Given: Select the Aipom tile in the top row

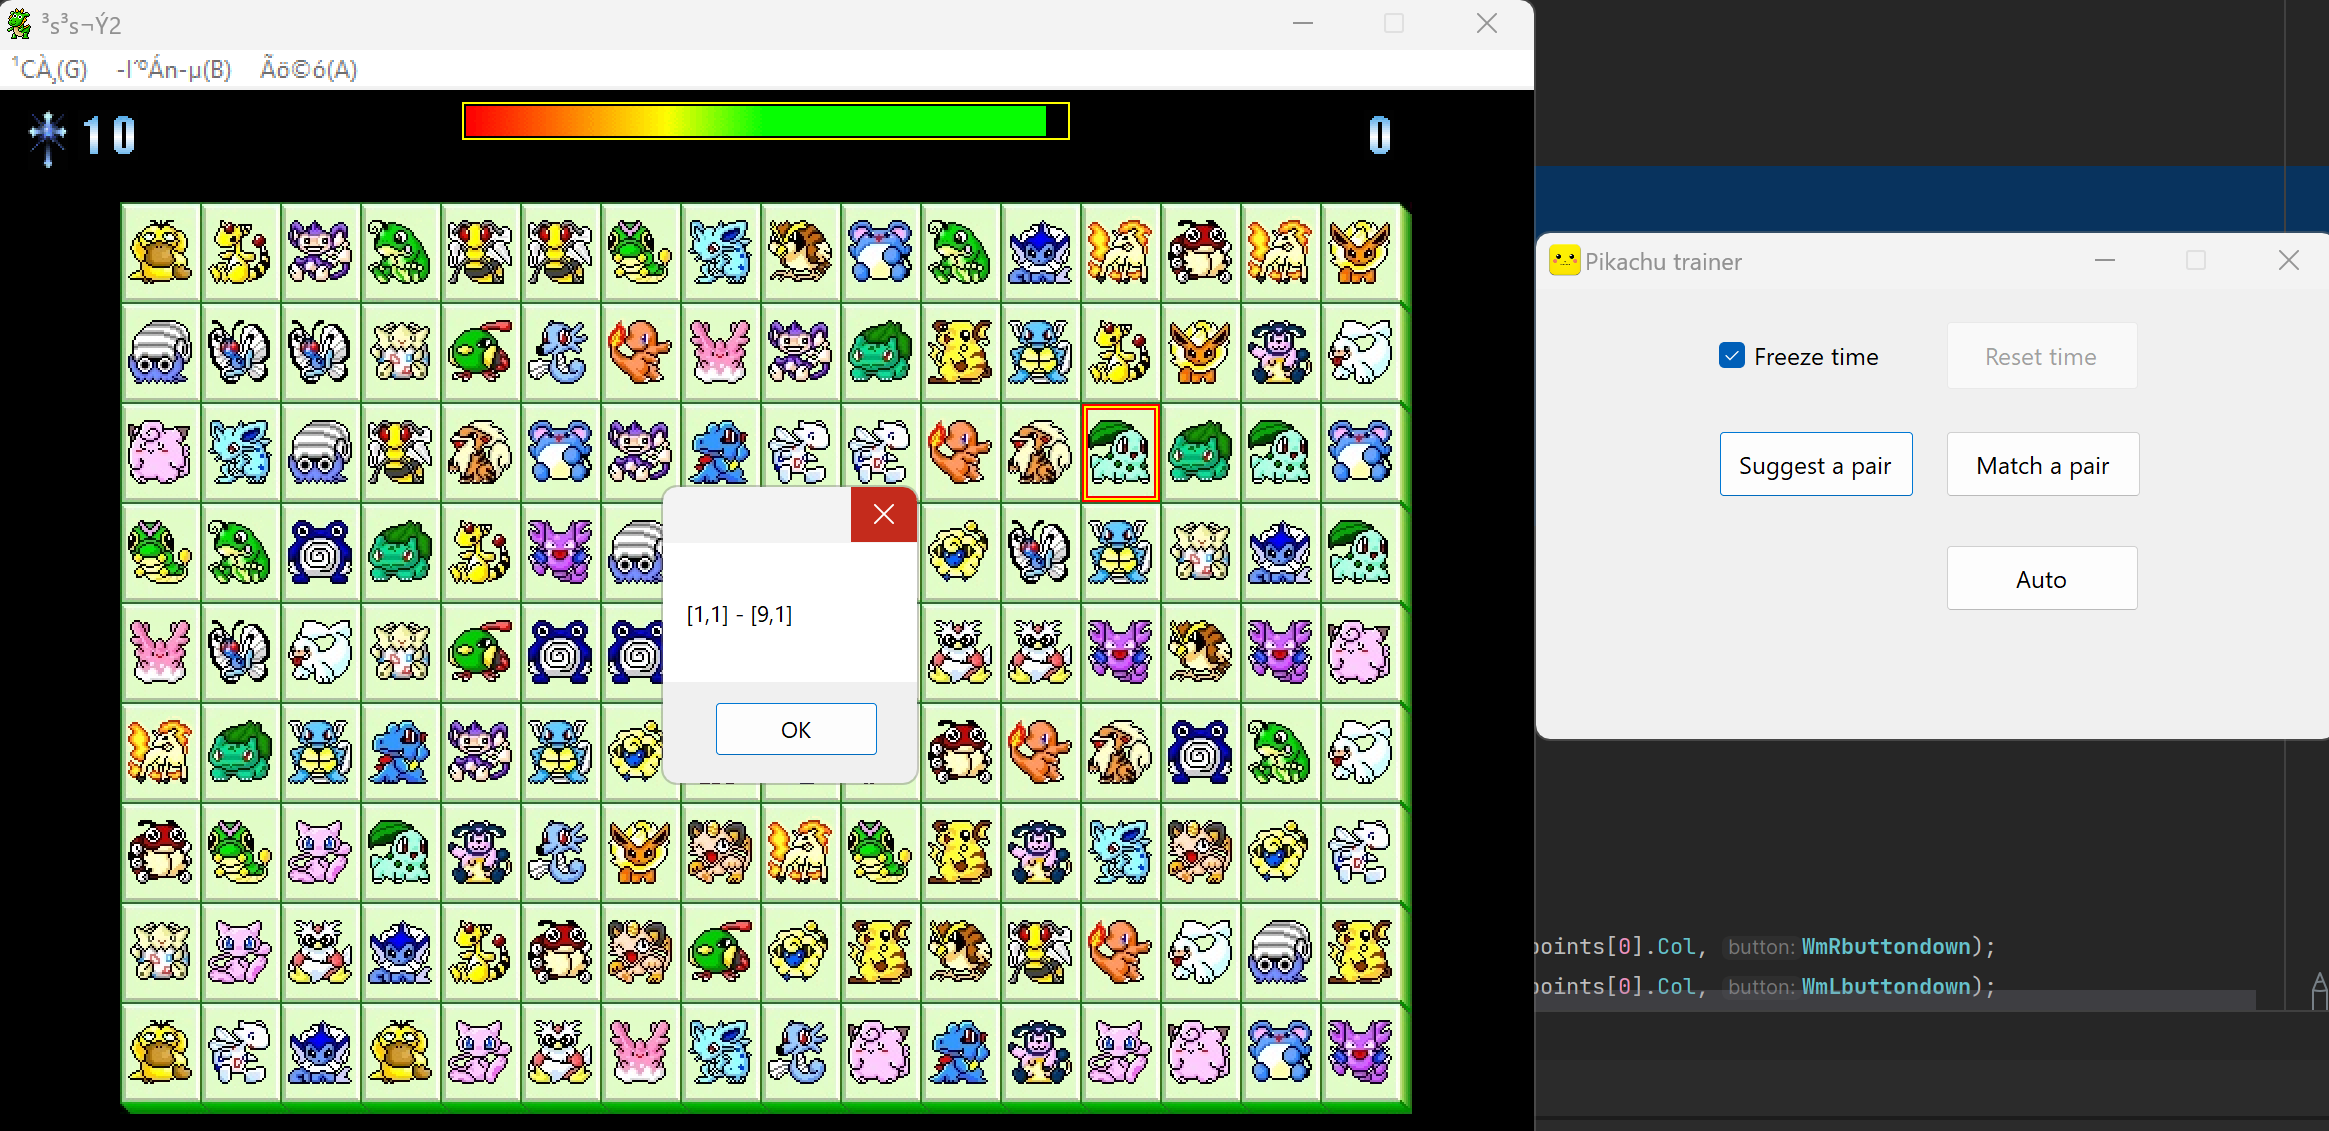Looking at the screenshot, I should point(320,252).
